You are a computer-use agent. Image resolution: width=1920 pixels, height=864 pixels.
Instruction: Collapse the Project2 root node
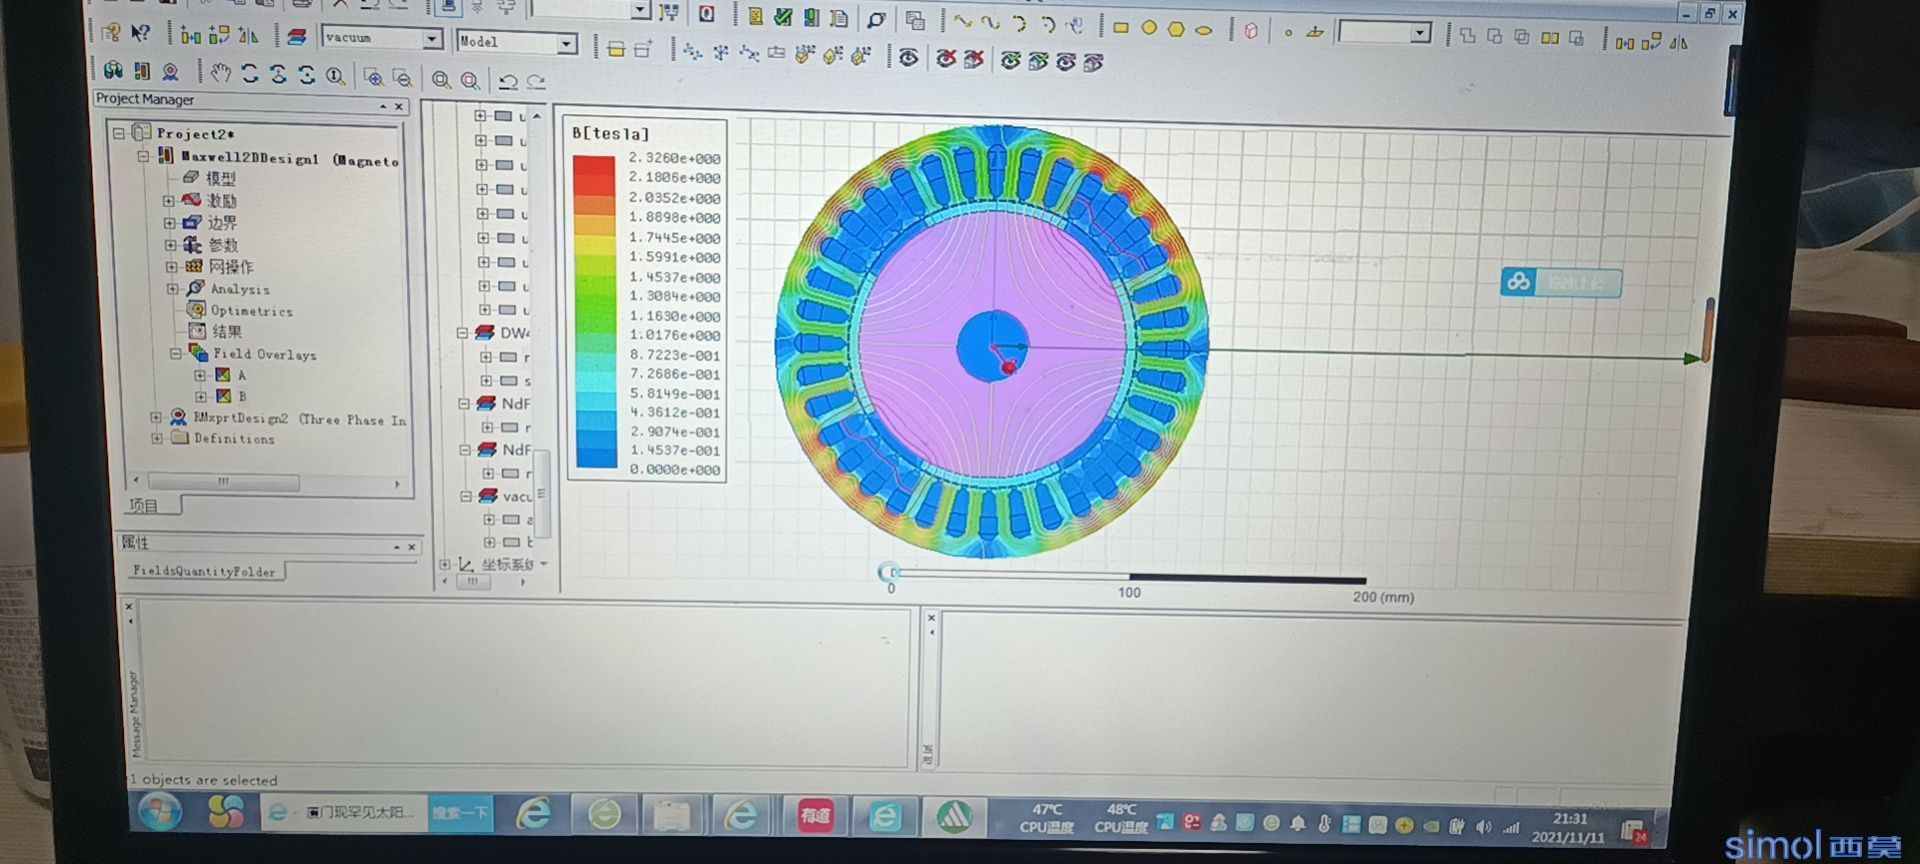pos(119,132)
